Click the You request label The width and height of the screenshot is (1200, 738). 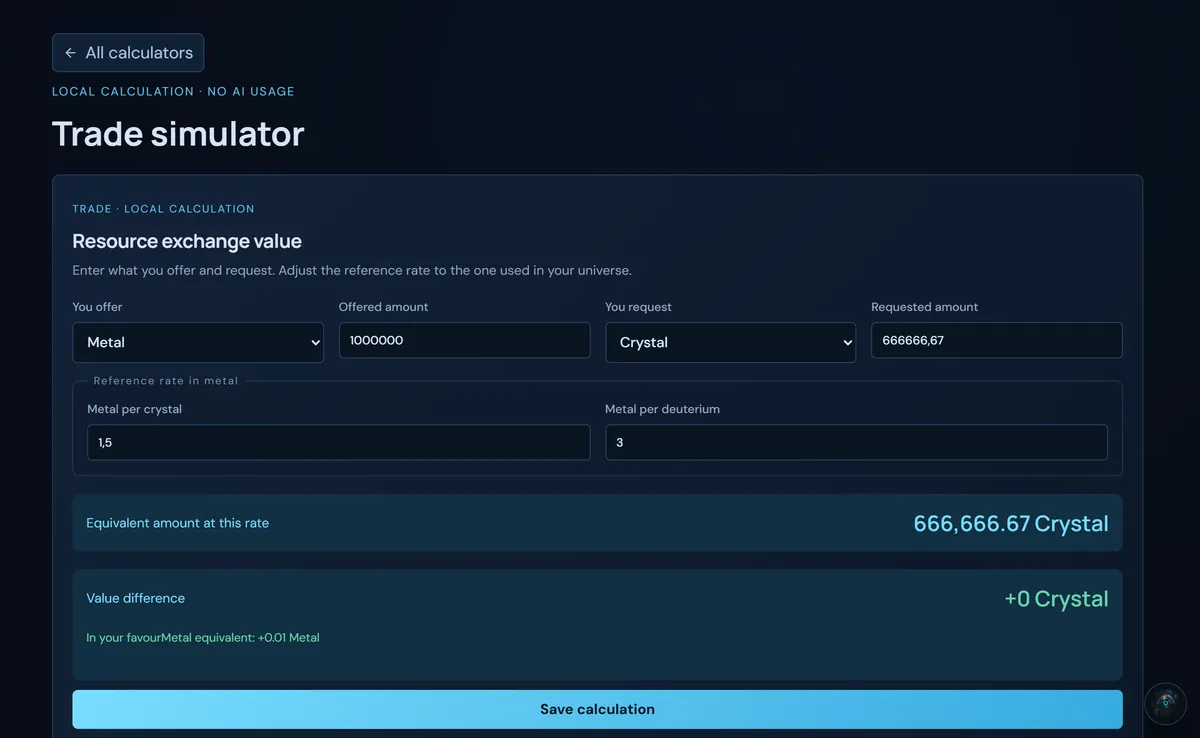pyautogui.click(x=639, y=307)
